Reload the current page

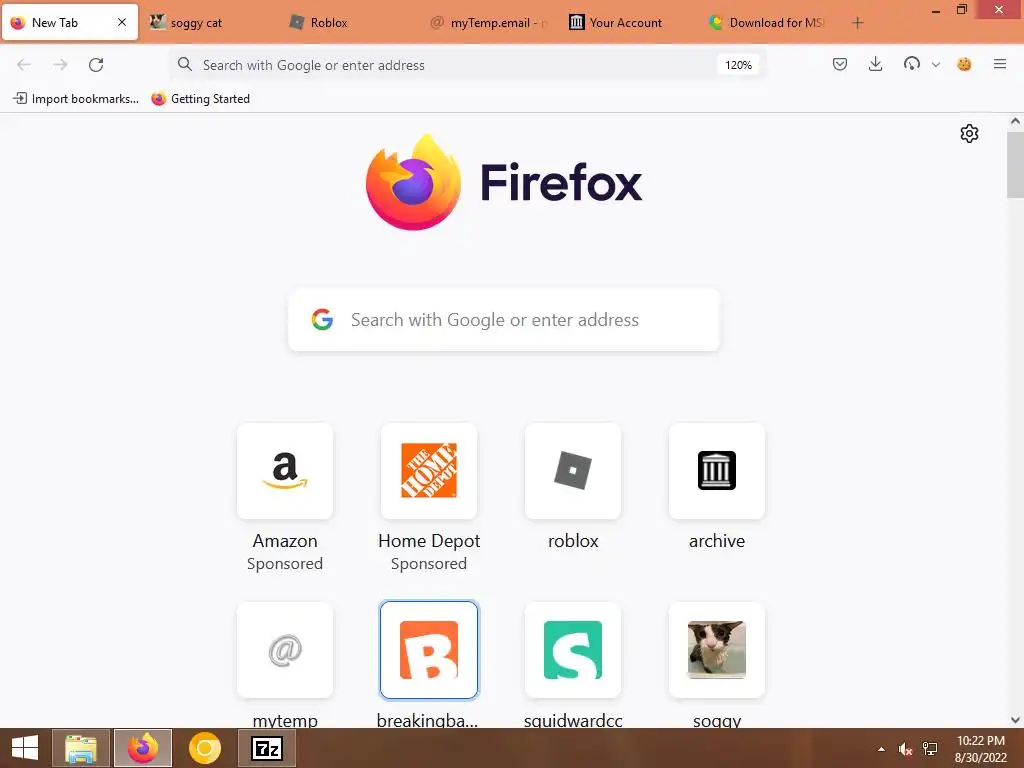(x=96, y=65)
